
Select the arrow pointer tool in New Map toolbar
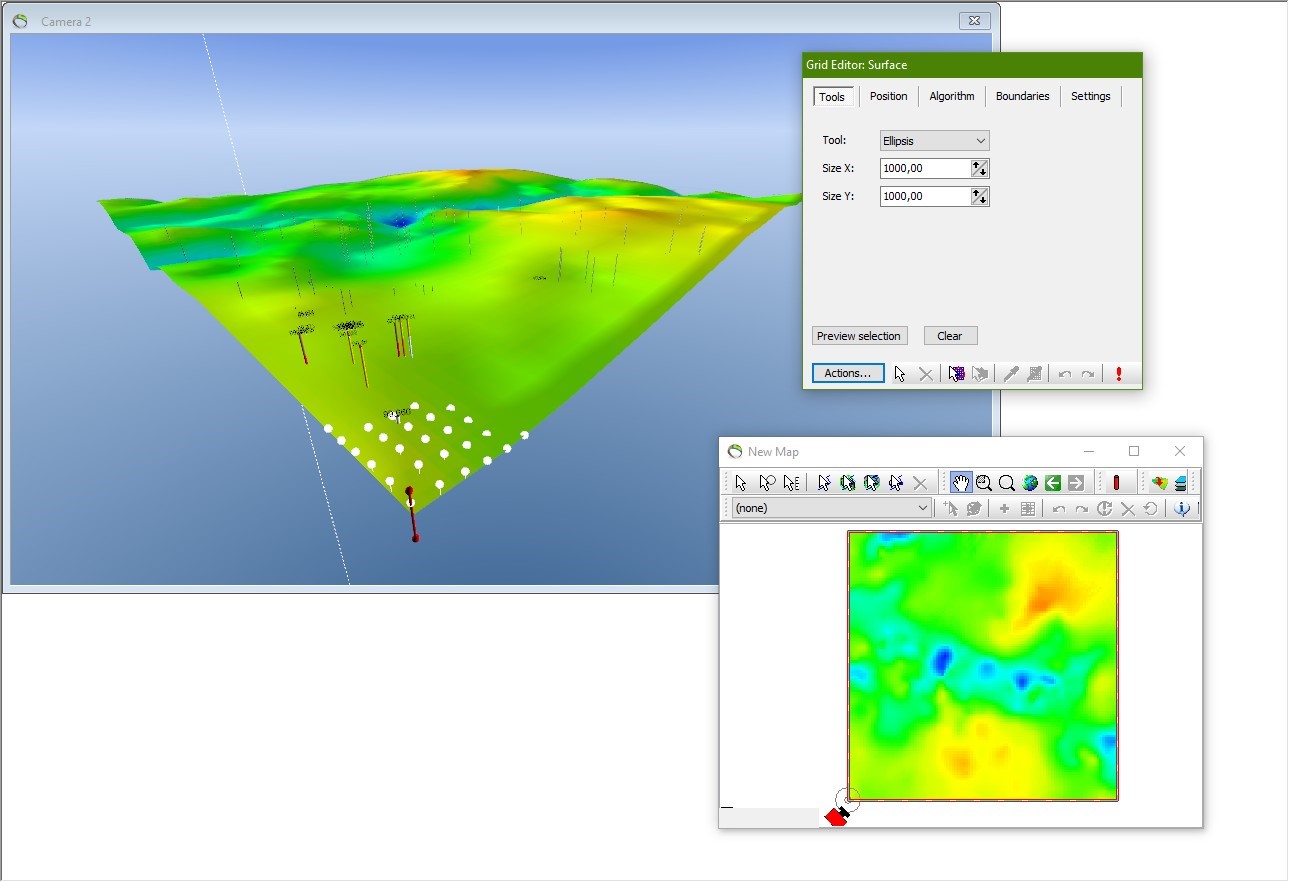pos(741,483)
